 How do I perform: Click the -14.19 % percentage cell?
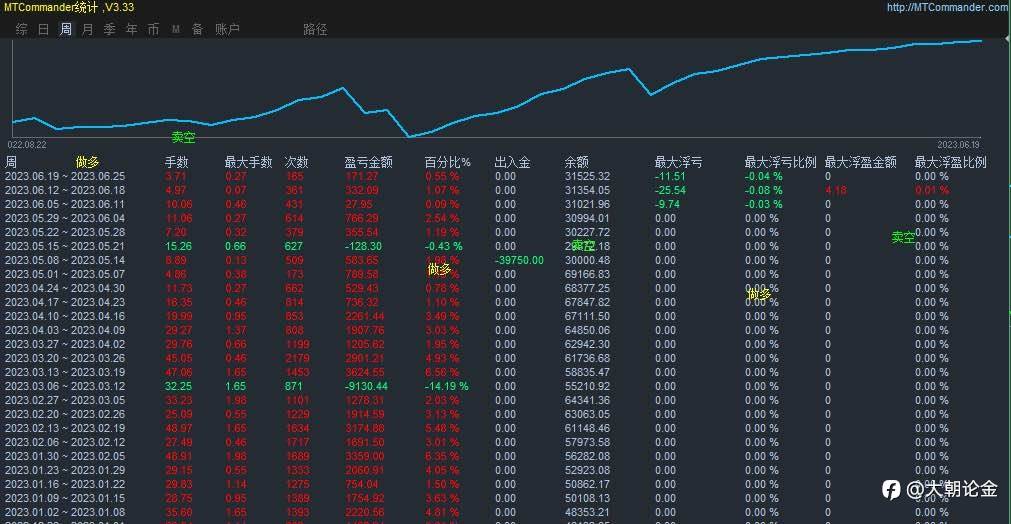[446, 386]
